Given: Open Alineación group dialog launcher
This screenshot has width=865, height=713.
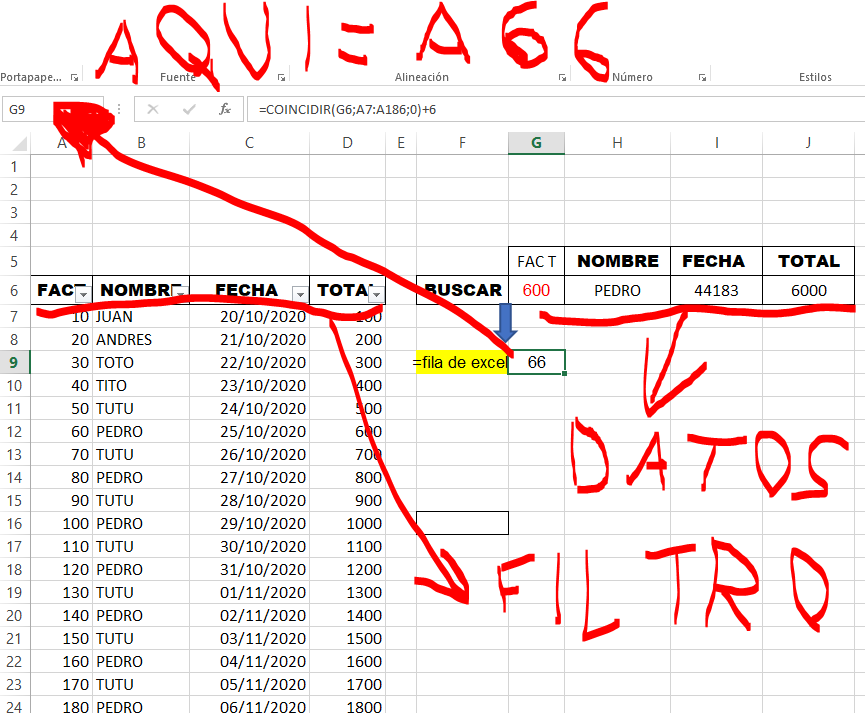Looking at the screenshot, I should pos(562,78).
